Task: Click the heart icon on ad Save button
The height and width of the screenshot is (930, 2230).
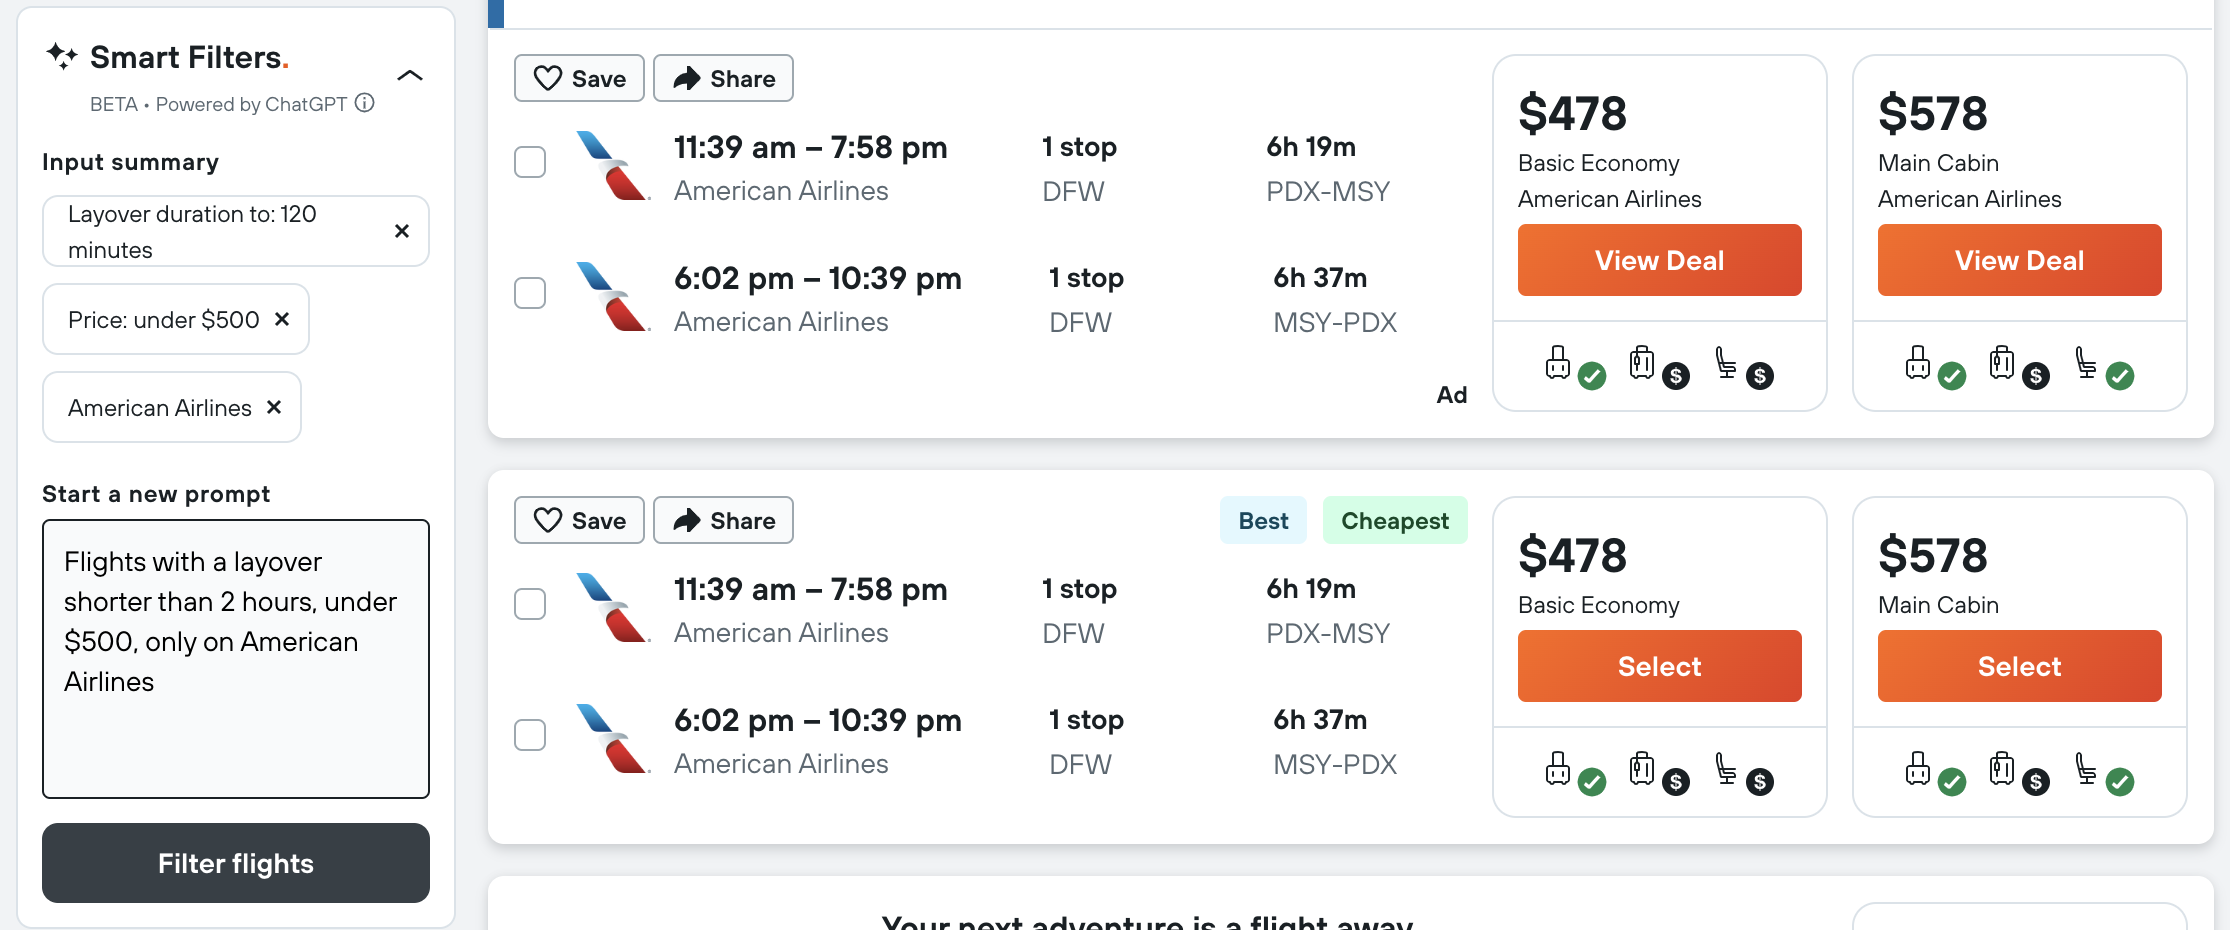Action: click(x=548, y=78)
